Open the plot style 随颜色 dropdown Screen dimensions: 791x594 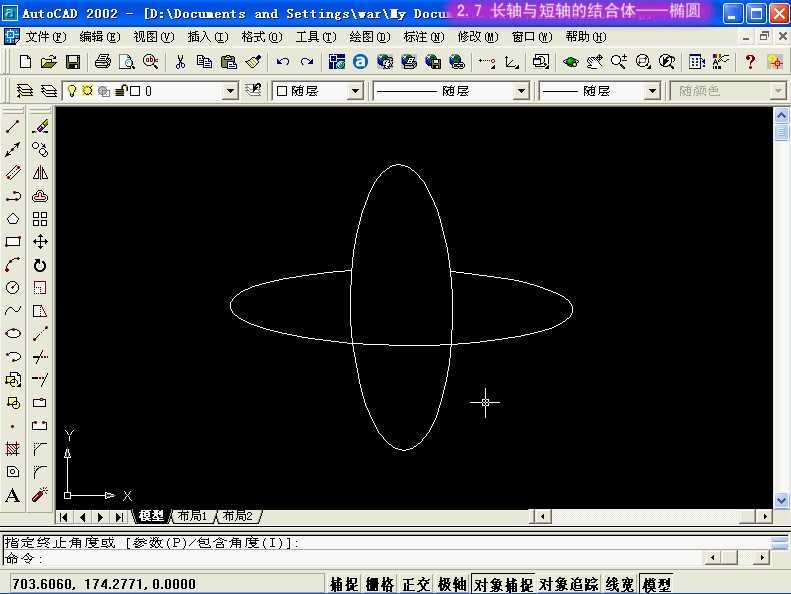pos(778,91)
